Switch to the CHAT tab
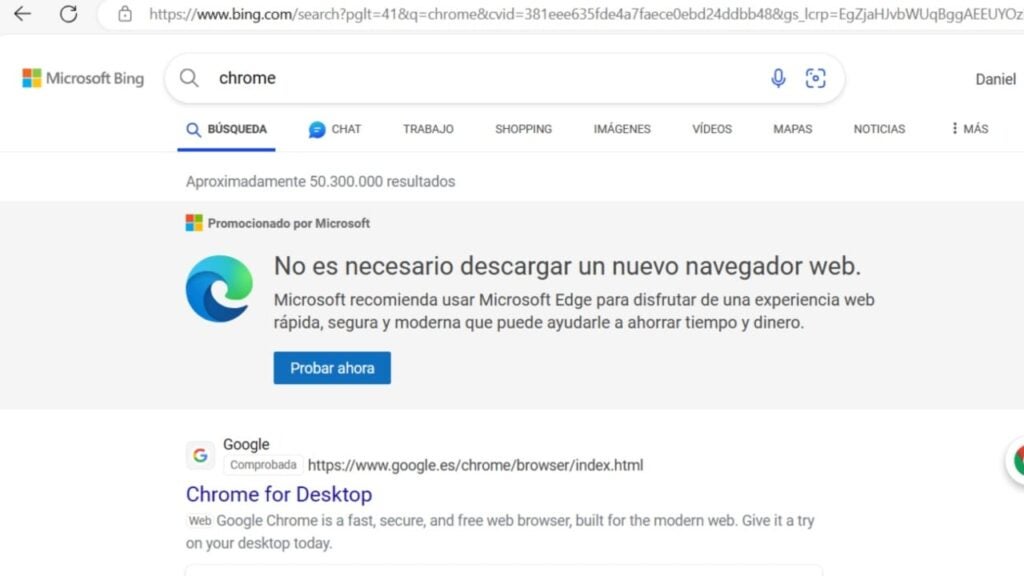This screenshot has height=576, width=1024. [x=335, y=129]
